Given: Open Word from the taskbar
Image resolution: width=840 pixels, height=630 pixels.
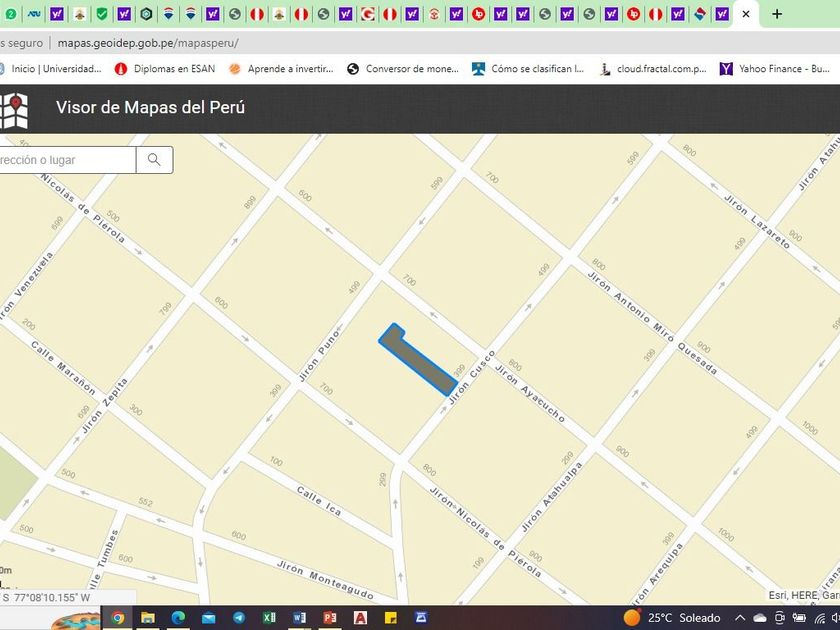Looking at the screenshot, I should click(299, 618).
